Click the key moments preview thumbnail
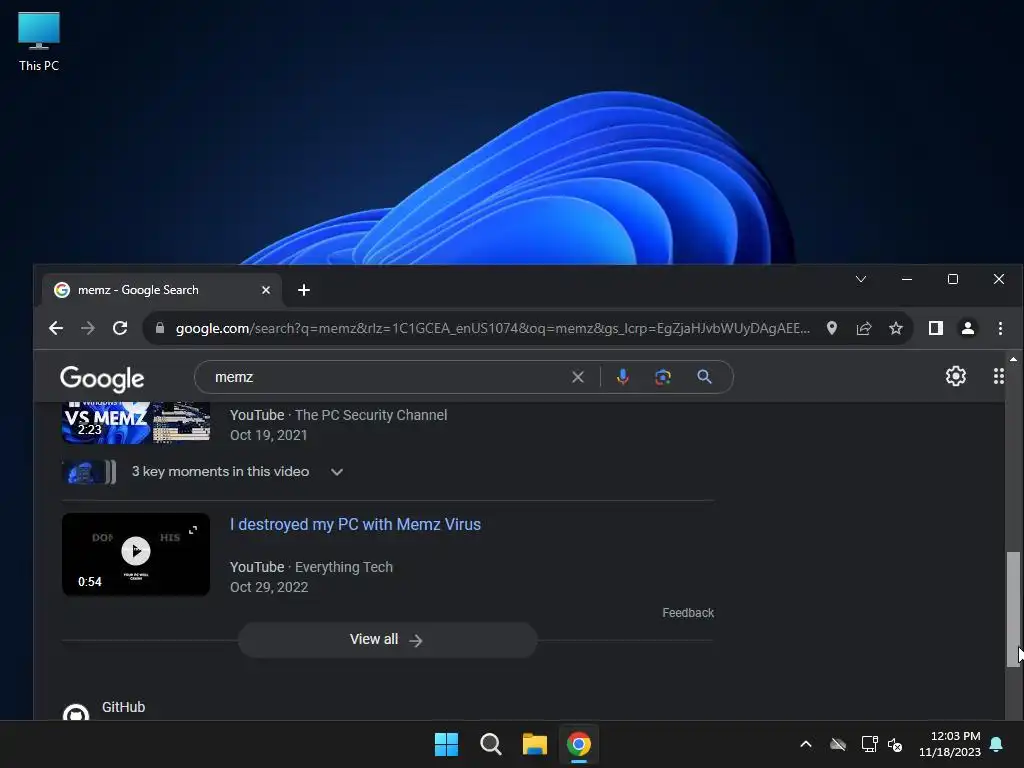Image resolution: width=1024 pixels, height=768 pixels. pos(89,472)
